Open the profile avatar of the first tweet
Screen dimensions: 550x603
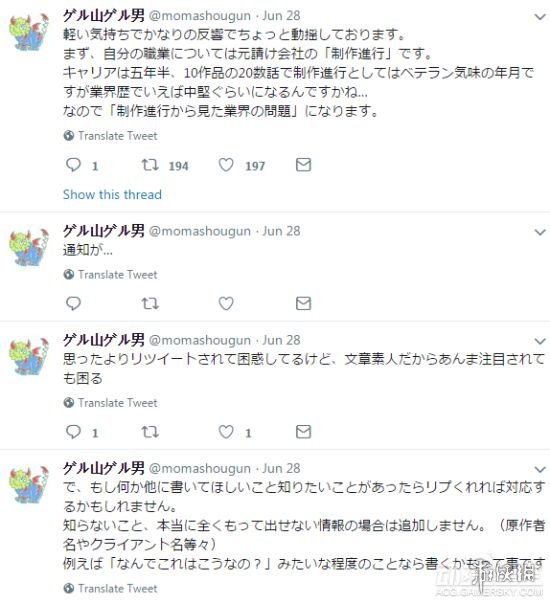(x=29, y=33)
